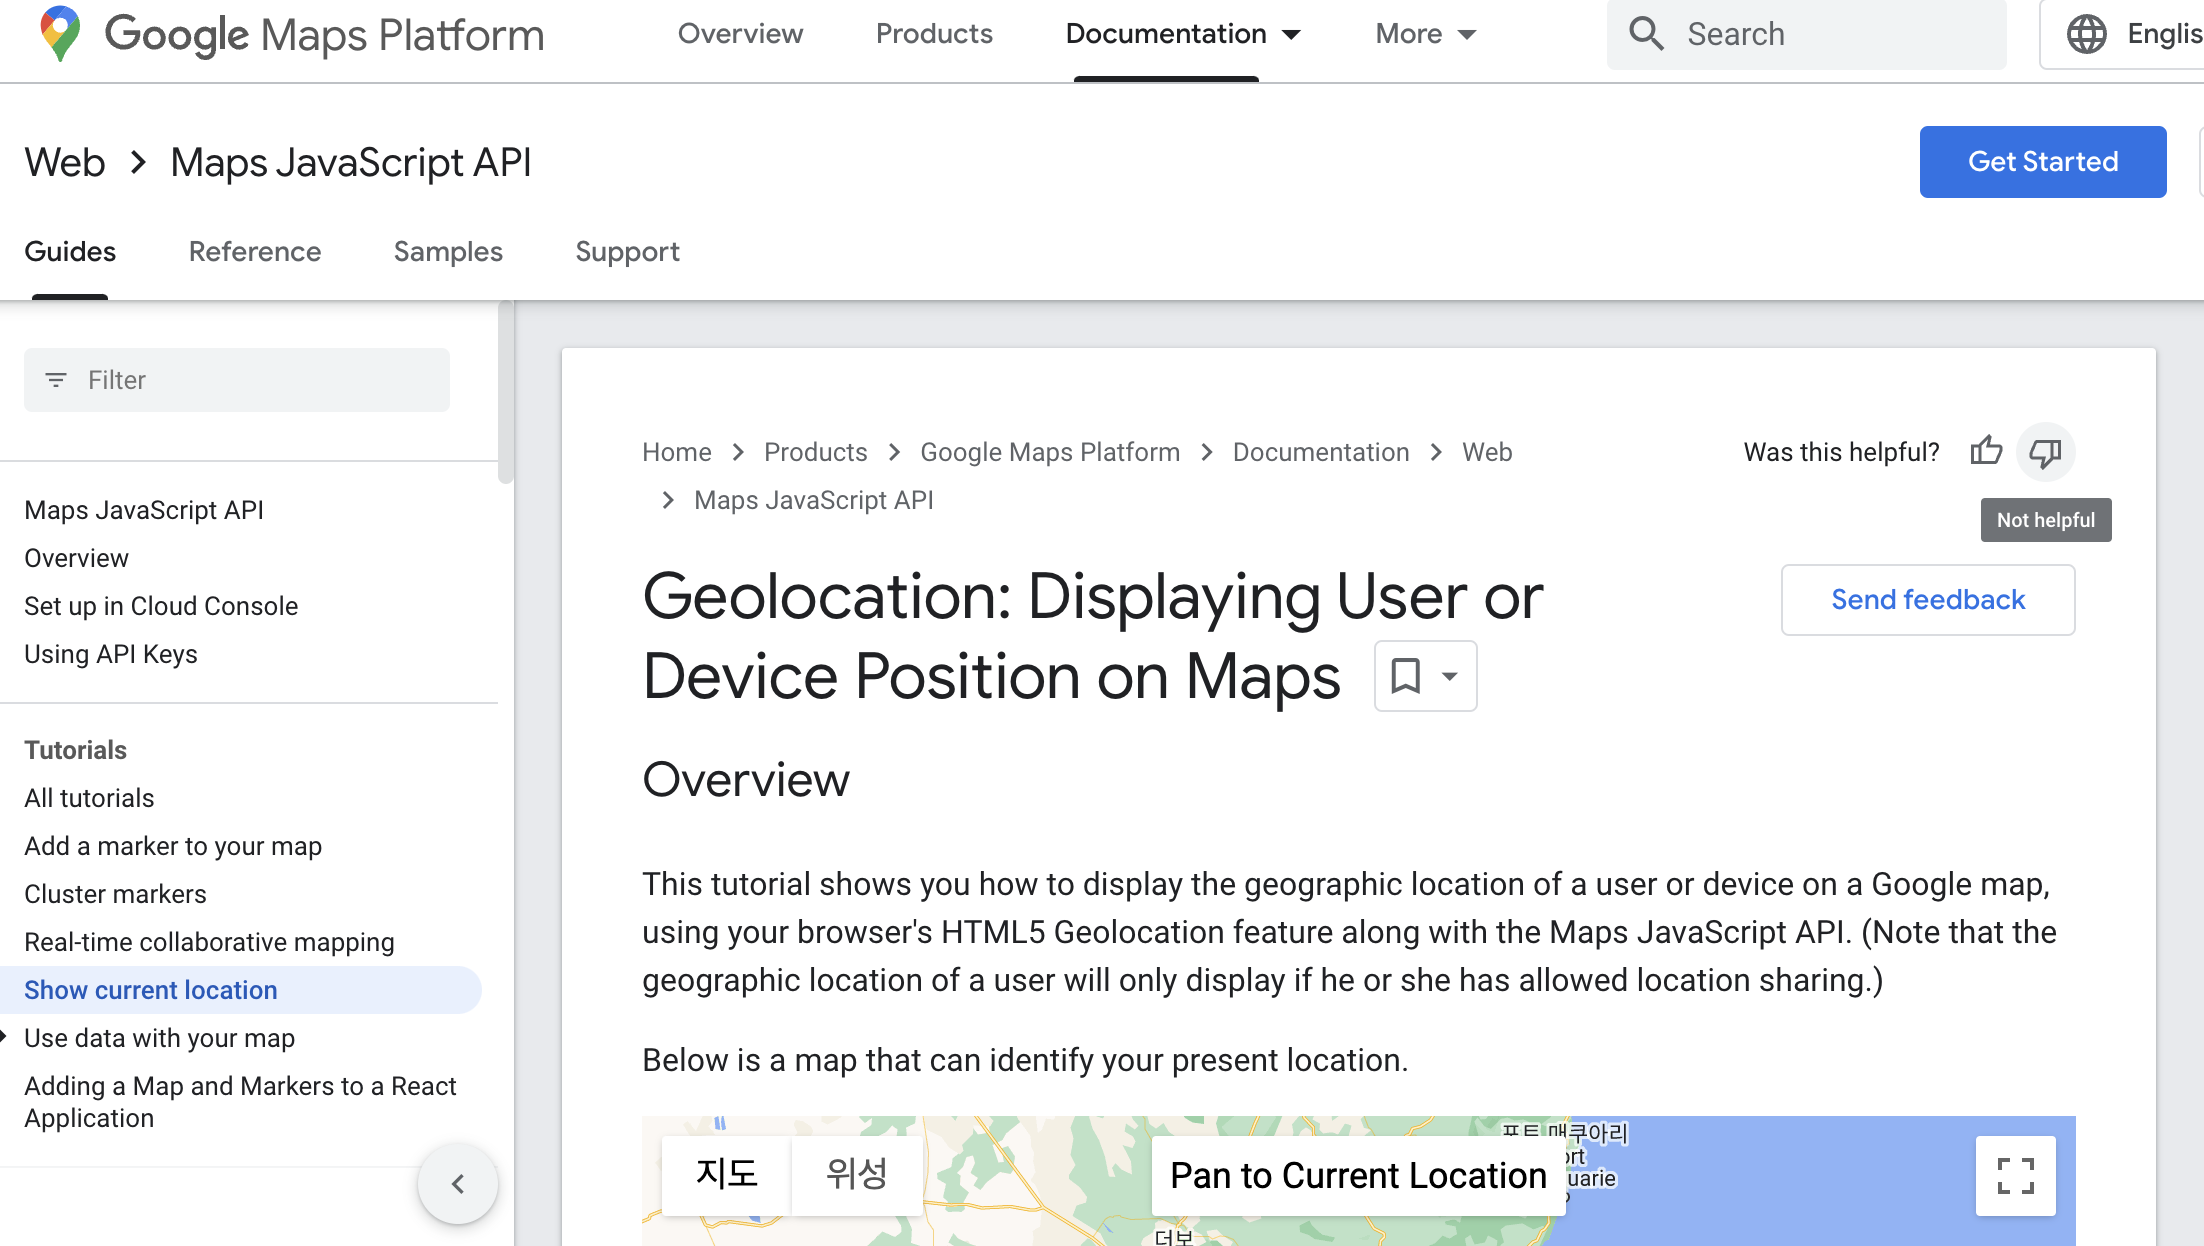Switch map to 지도 map view

pyautogui.click(x=727, y=1174)
